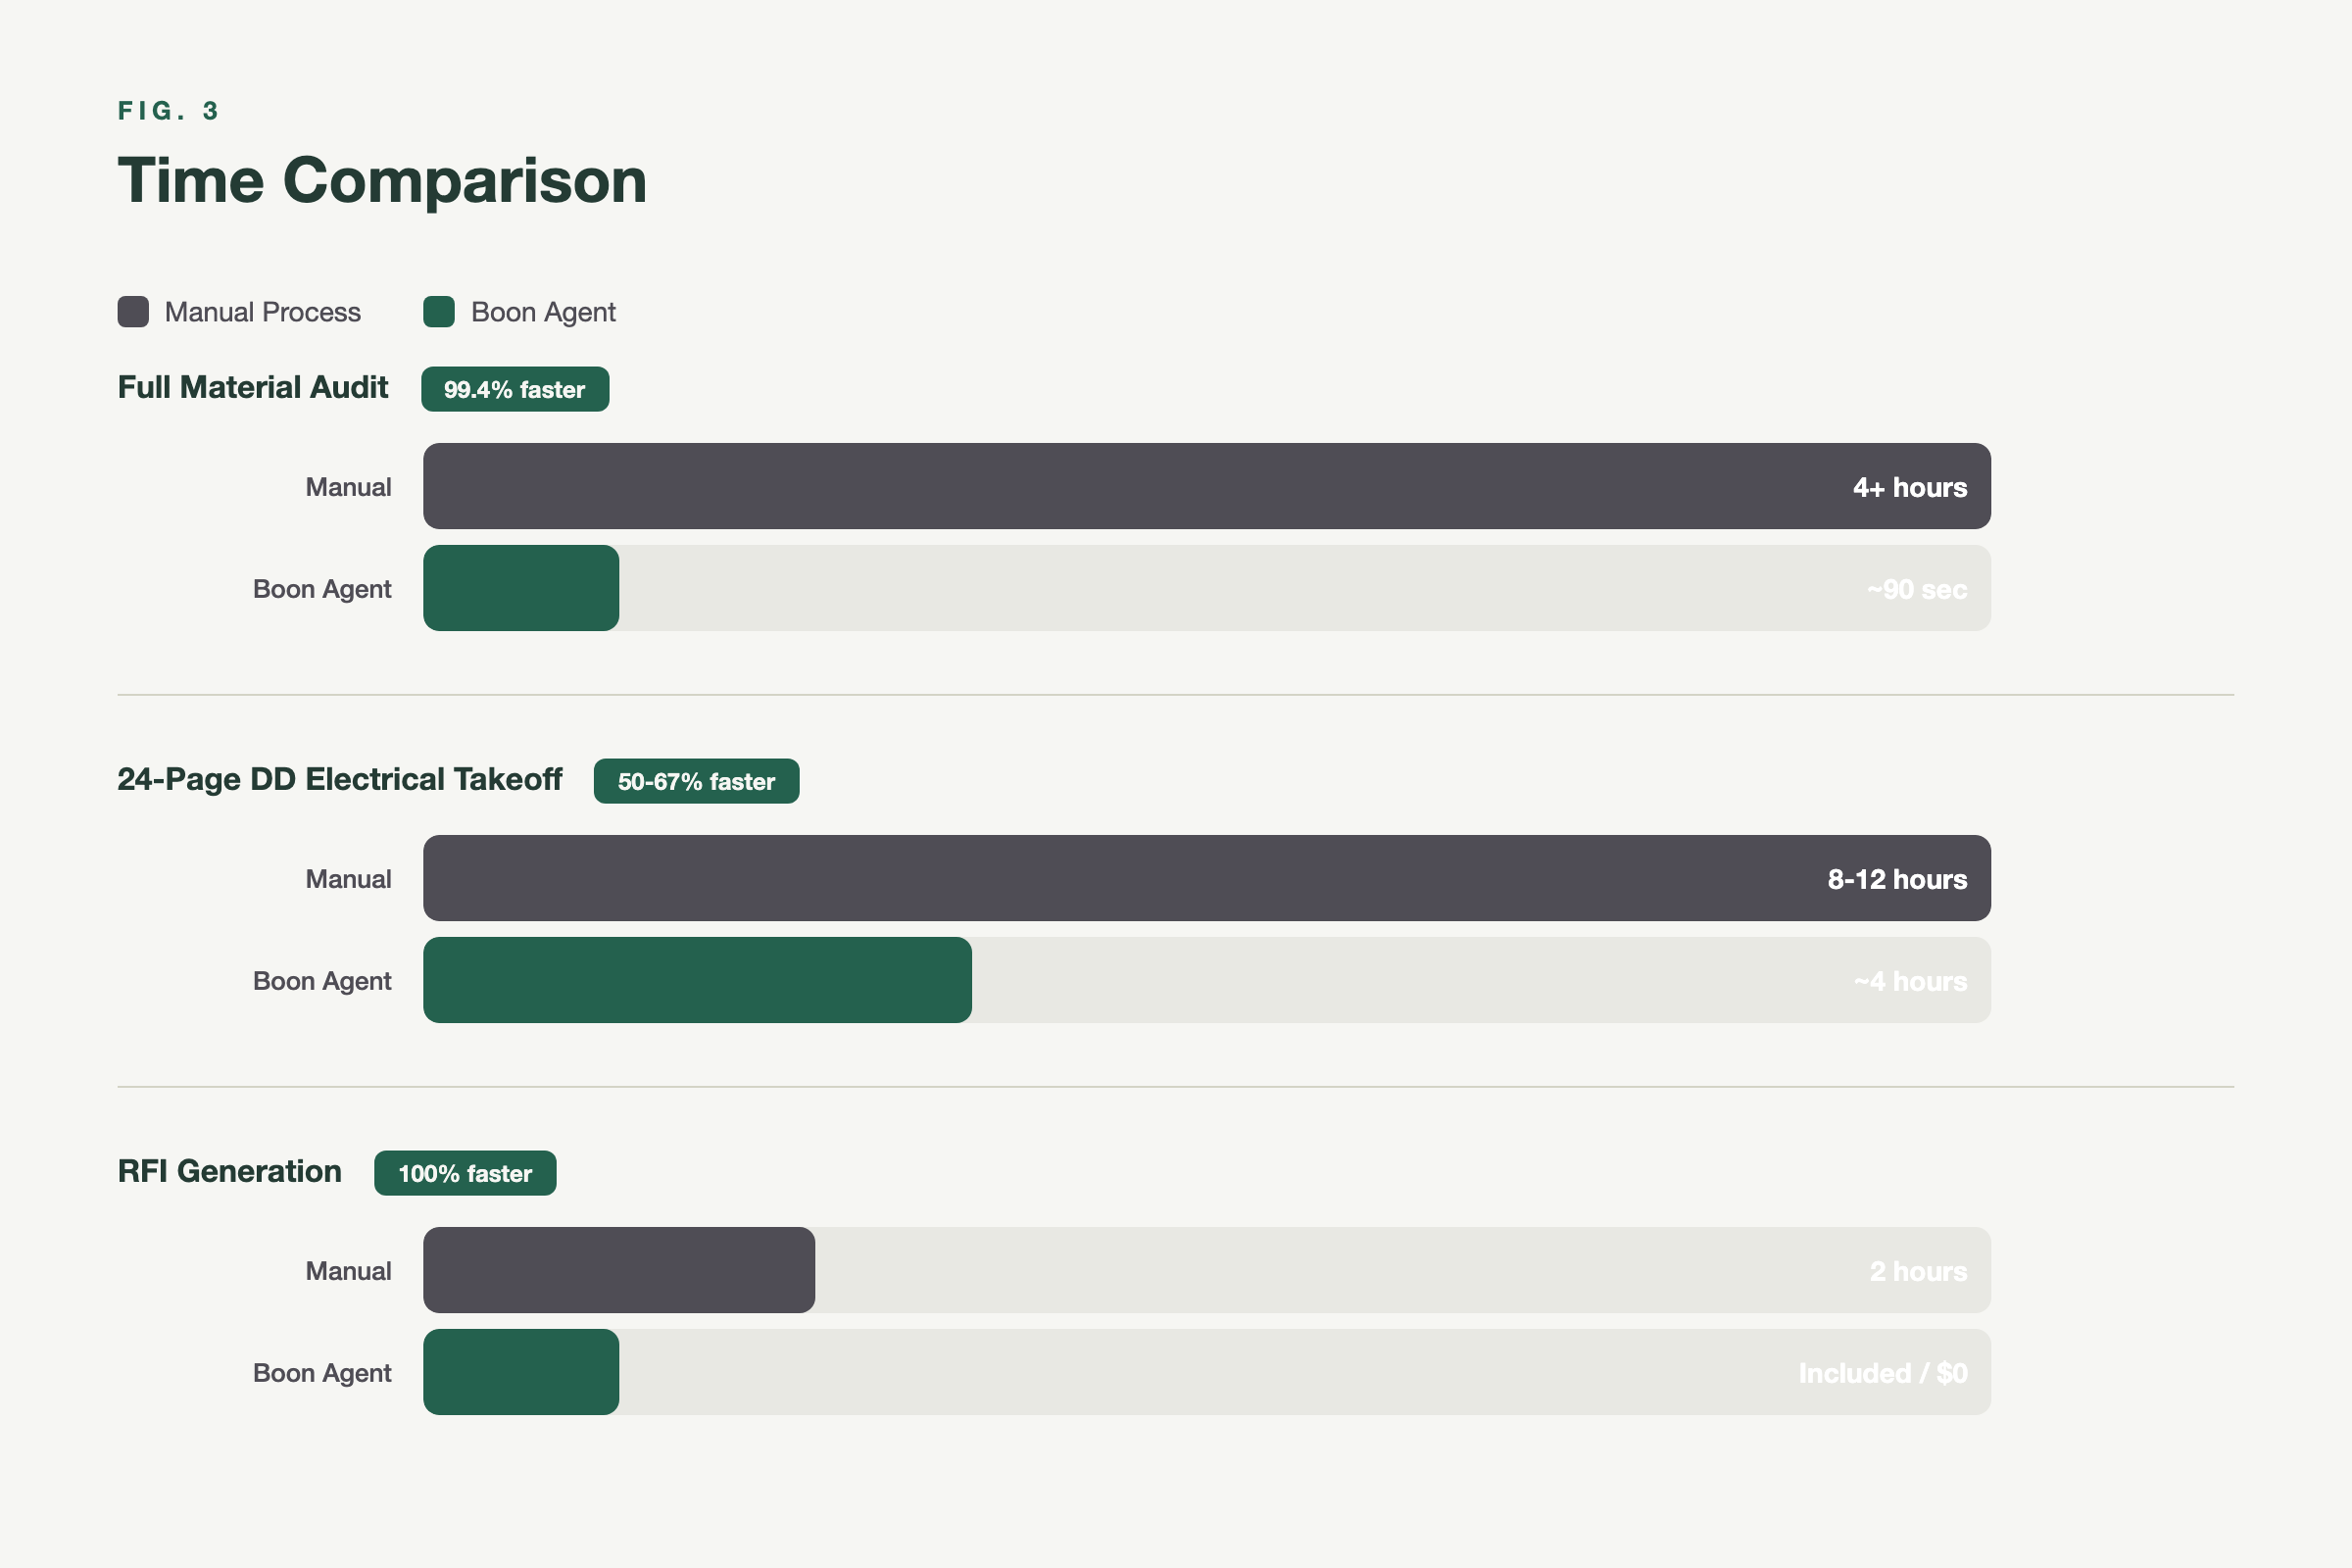Click the Included / $0 green bar
Viewport: 2352px width, 1568px height.
coord(521,1373)
